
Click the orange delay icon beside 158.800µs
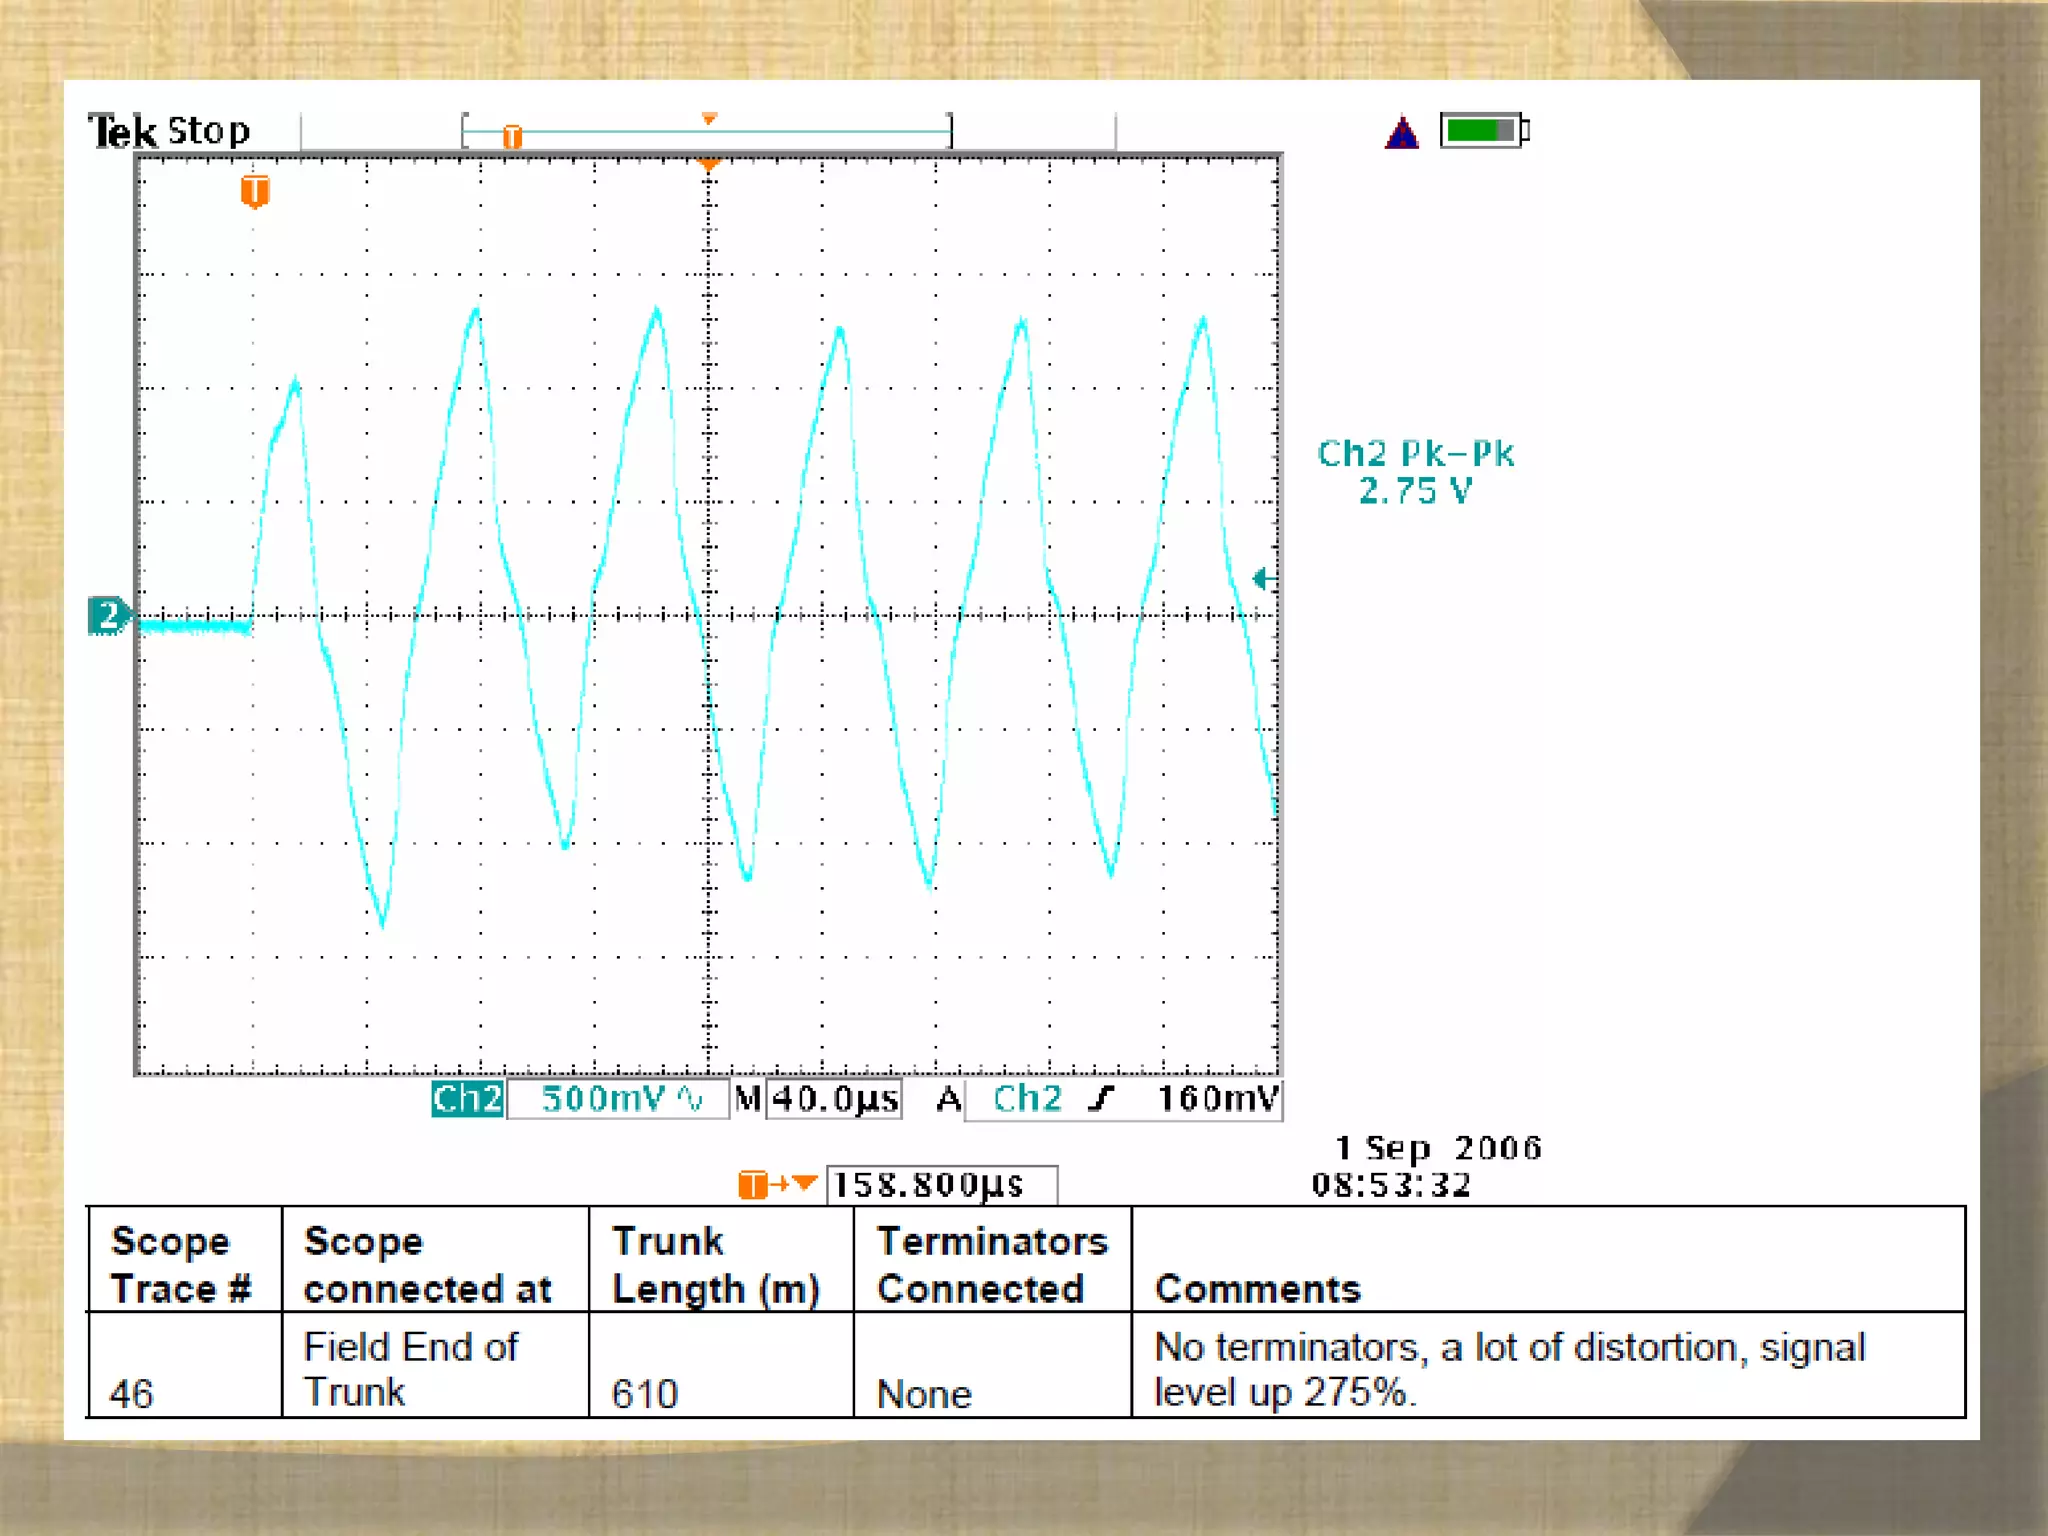click(x=777, y=1185)
